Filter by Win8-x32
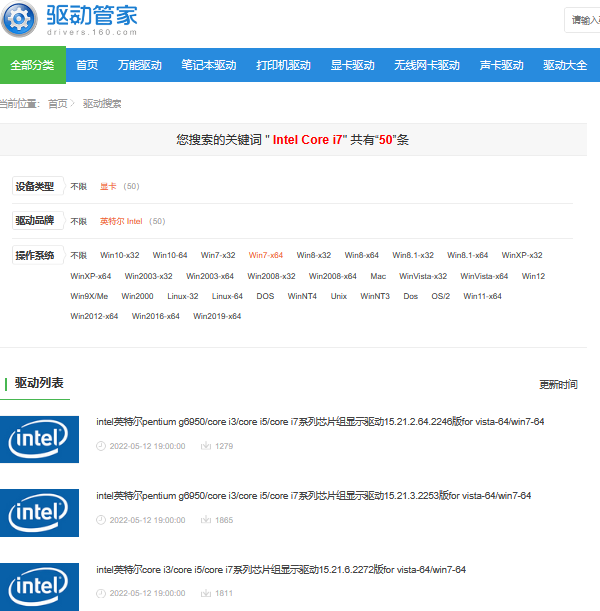The image size is (600, 611). (x=314, y=255)
